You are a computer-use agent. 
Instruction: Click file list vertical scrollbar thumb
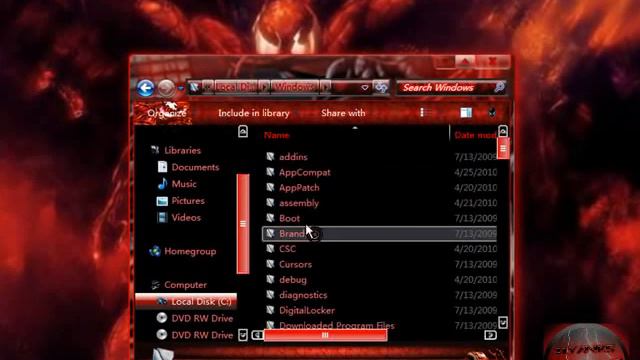[x=503, y=149]
